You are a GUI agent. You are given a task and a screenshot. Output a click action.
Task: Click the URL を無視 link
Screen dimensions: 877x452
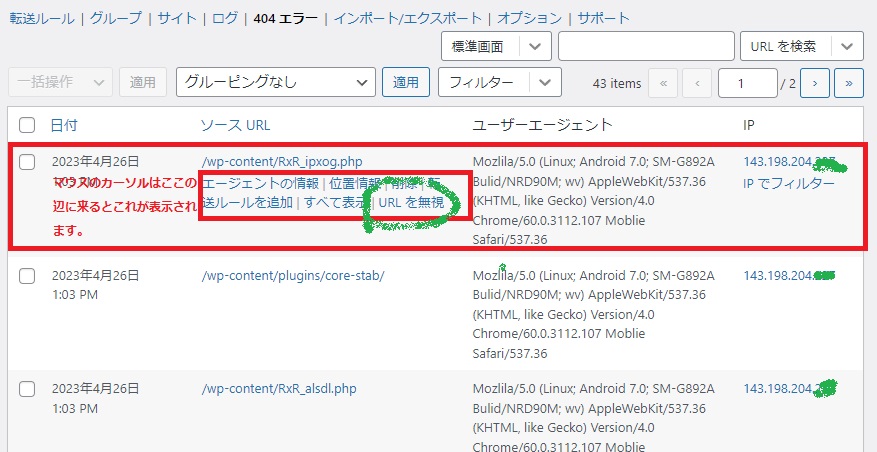coord(411,203)
